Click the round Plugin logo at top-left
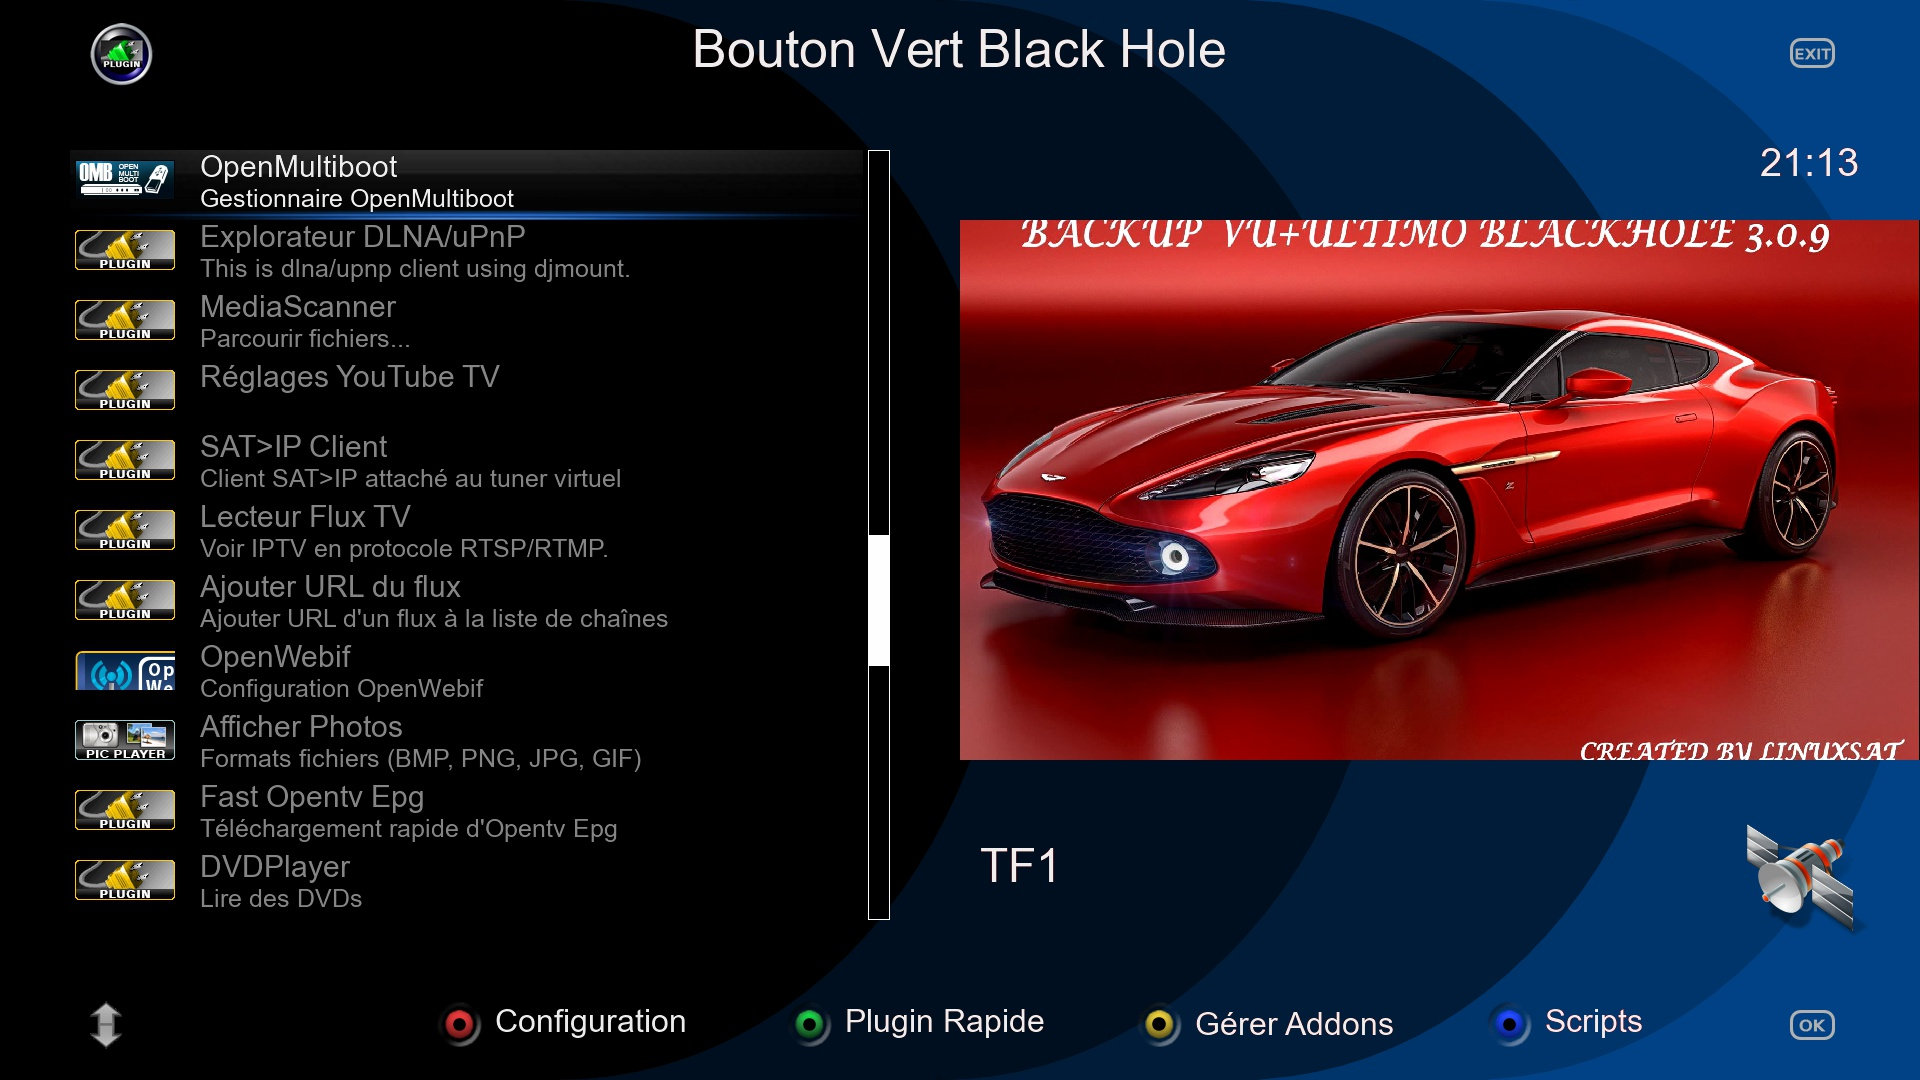The height and width of the screenshot is (1080, 1920). tap(121, 54)
